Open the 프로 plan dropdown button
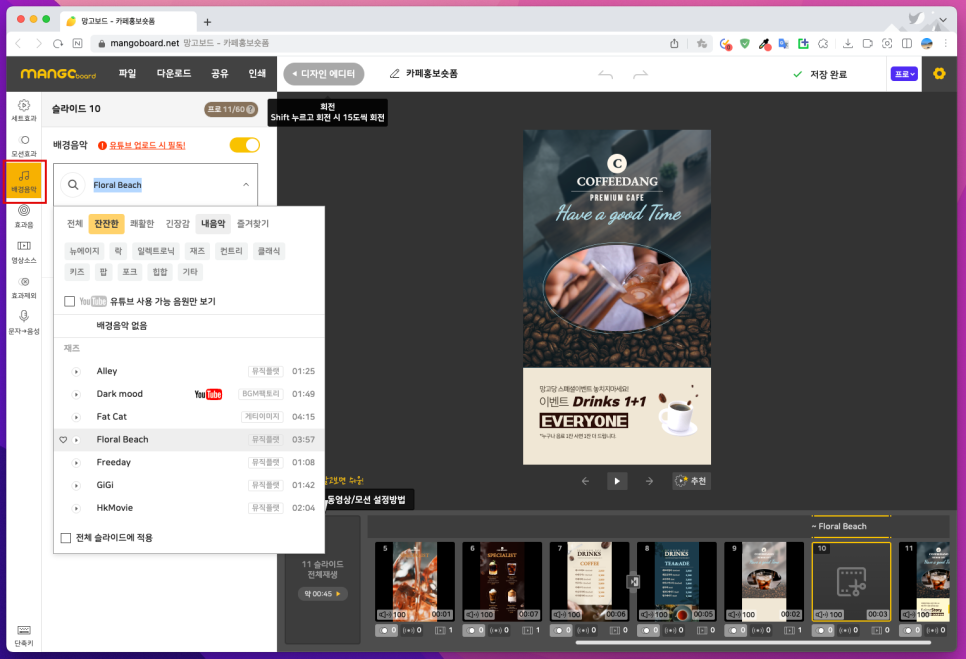 904,74
